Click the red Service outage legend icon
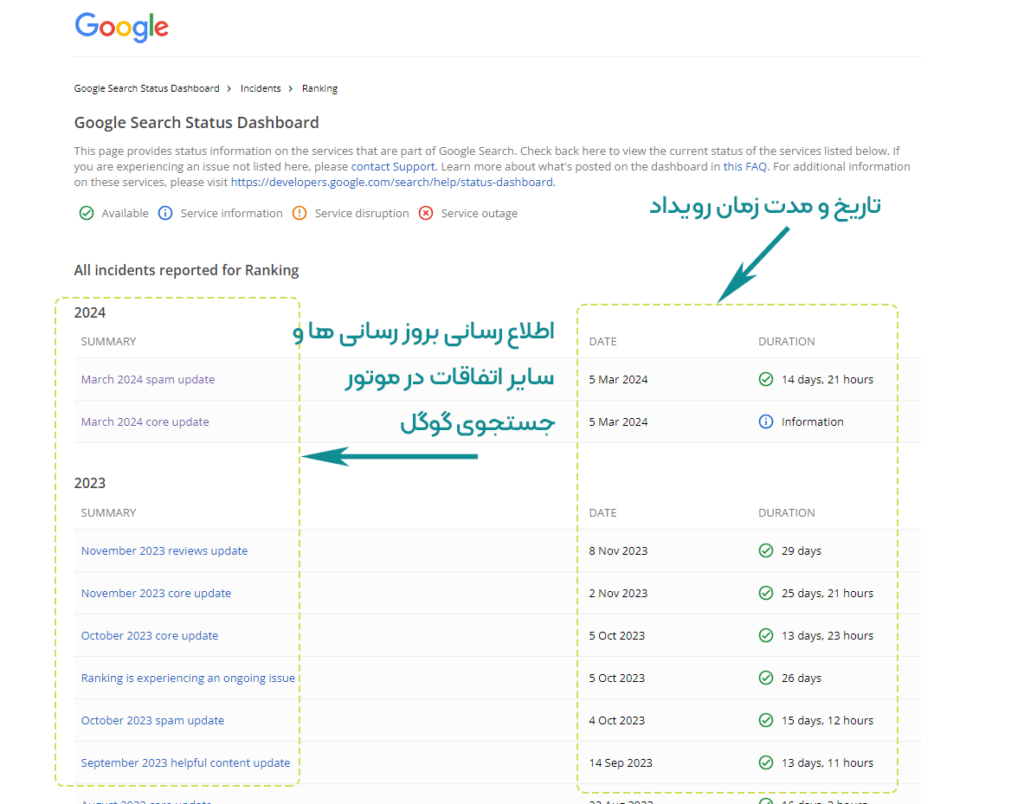 pyautogui.click(x=426, y=214)
